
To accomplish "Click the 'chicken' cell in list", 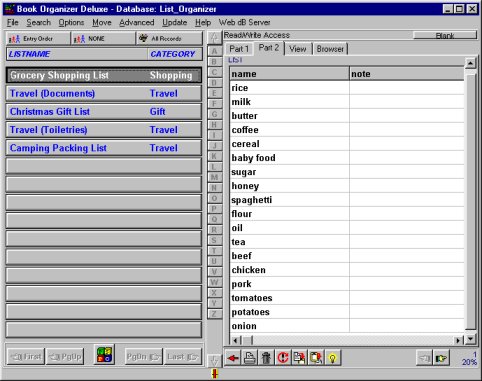I will pyautogui.click(x=289, y=270).
